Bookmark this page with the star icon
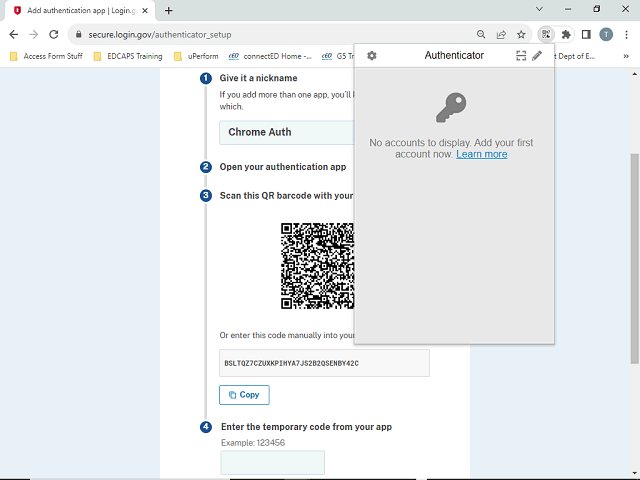This screenshot has height=480, width=640. coord(521,35)
